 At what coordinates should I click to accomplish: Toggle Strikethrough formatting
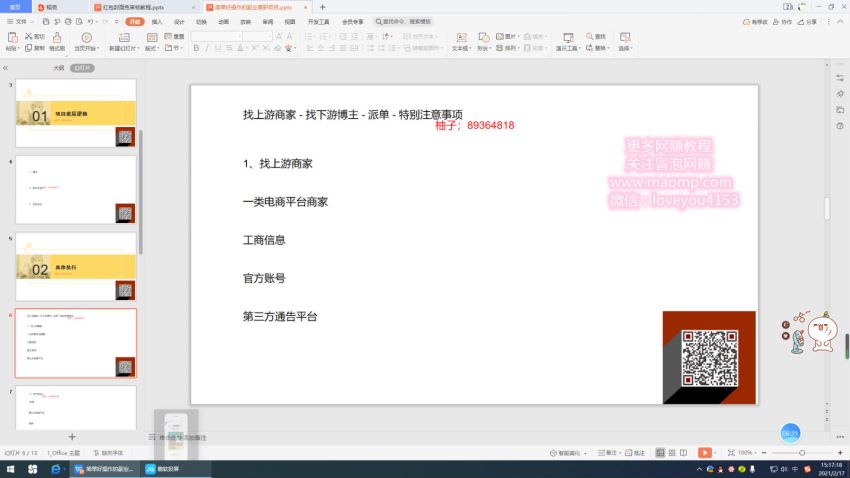point(229,48)
